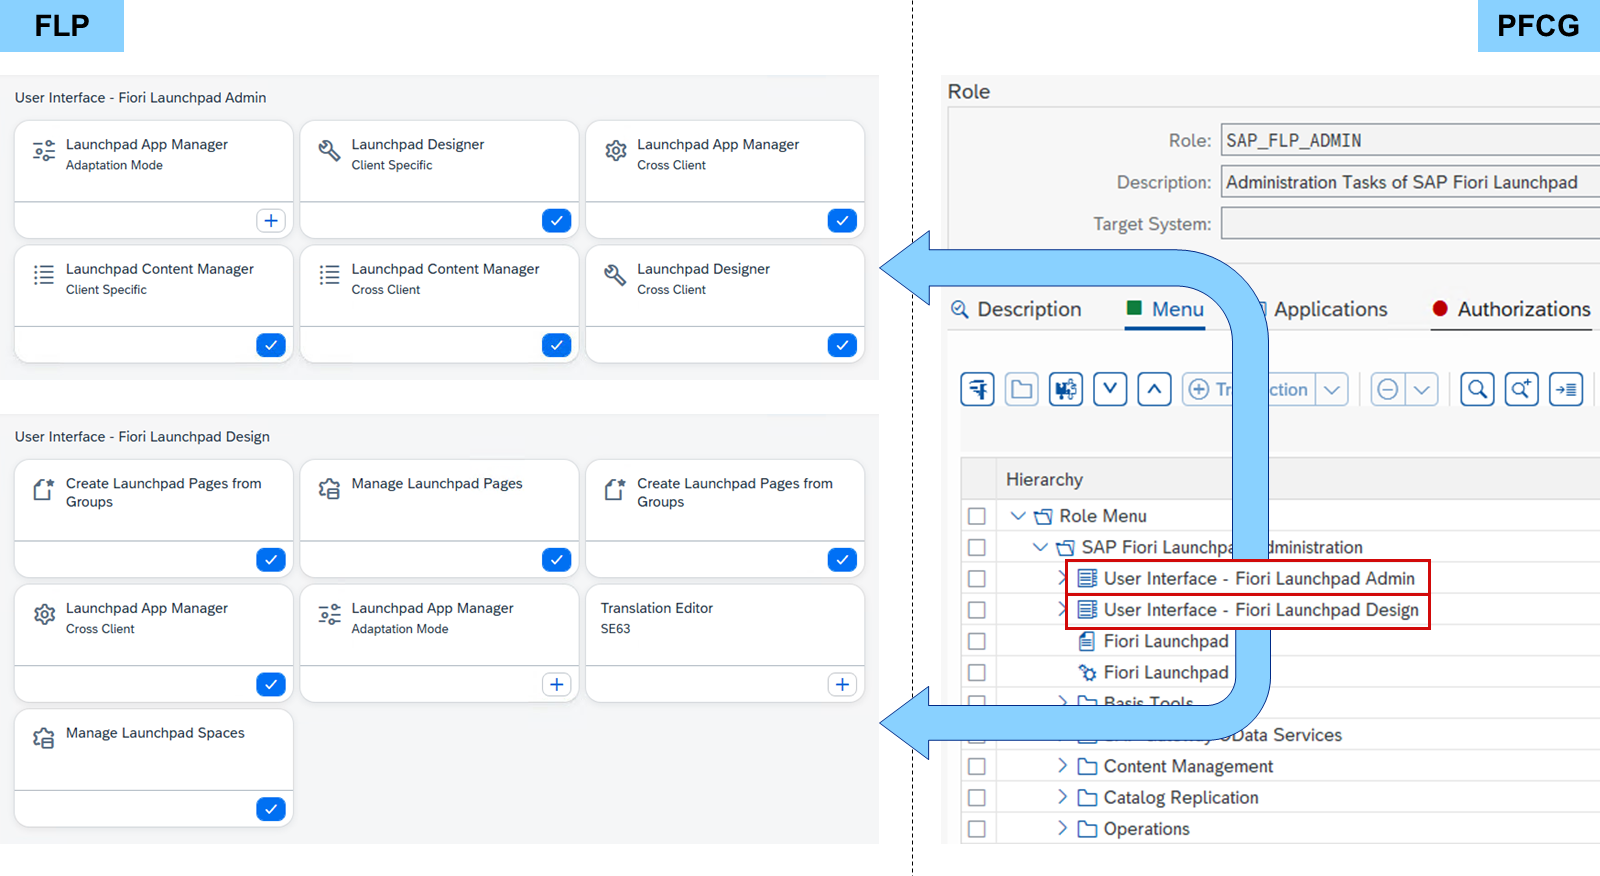Screen dimensions: 1600x876
Task: Click the find next (magnifier plus) toolbar icon
Action: tap(1521, 389)
